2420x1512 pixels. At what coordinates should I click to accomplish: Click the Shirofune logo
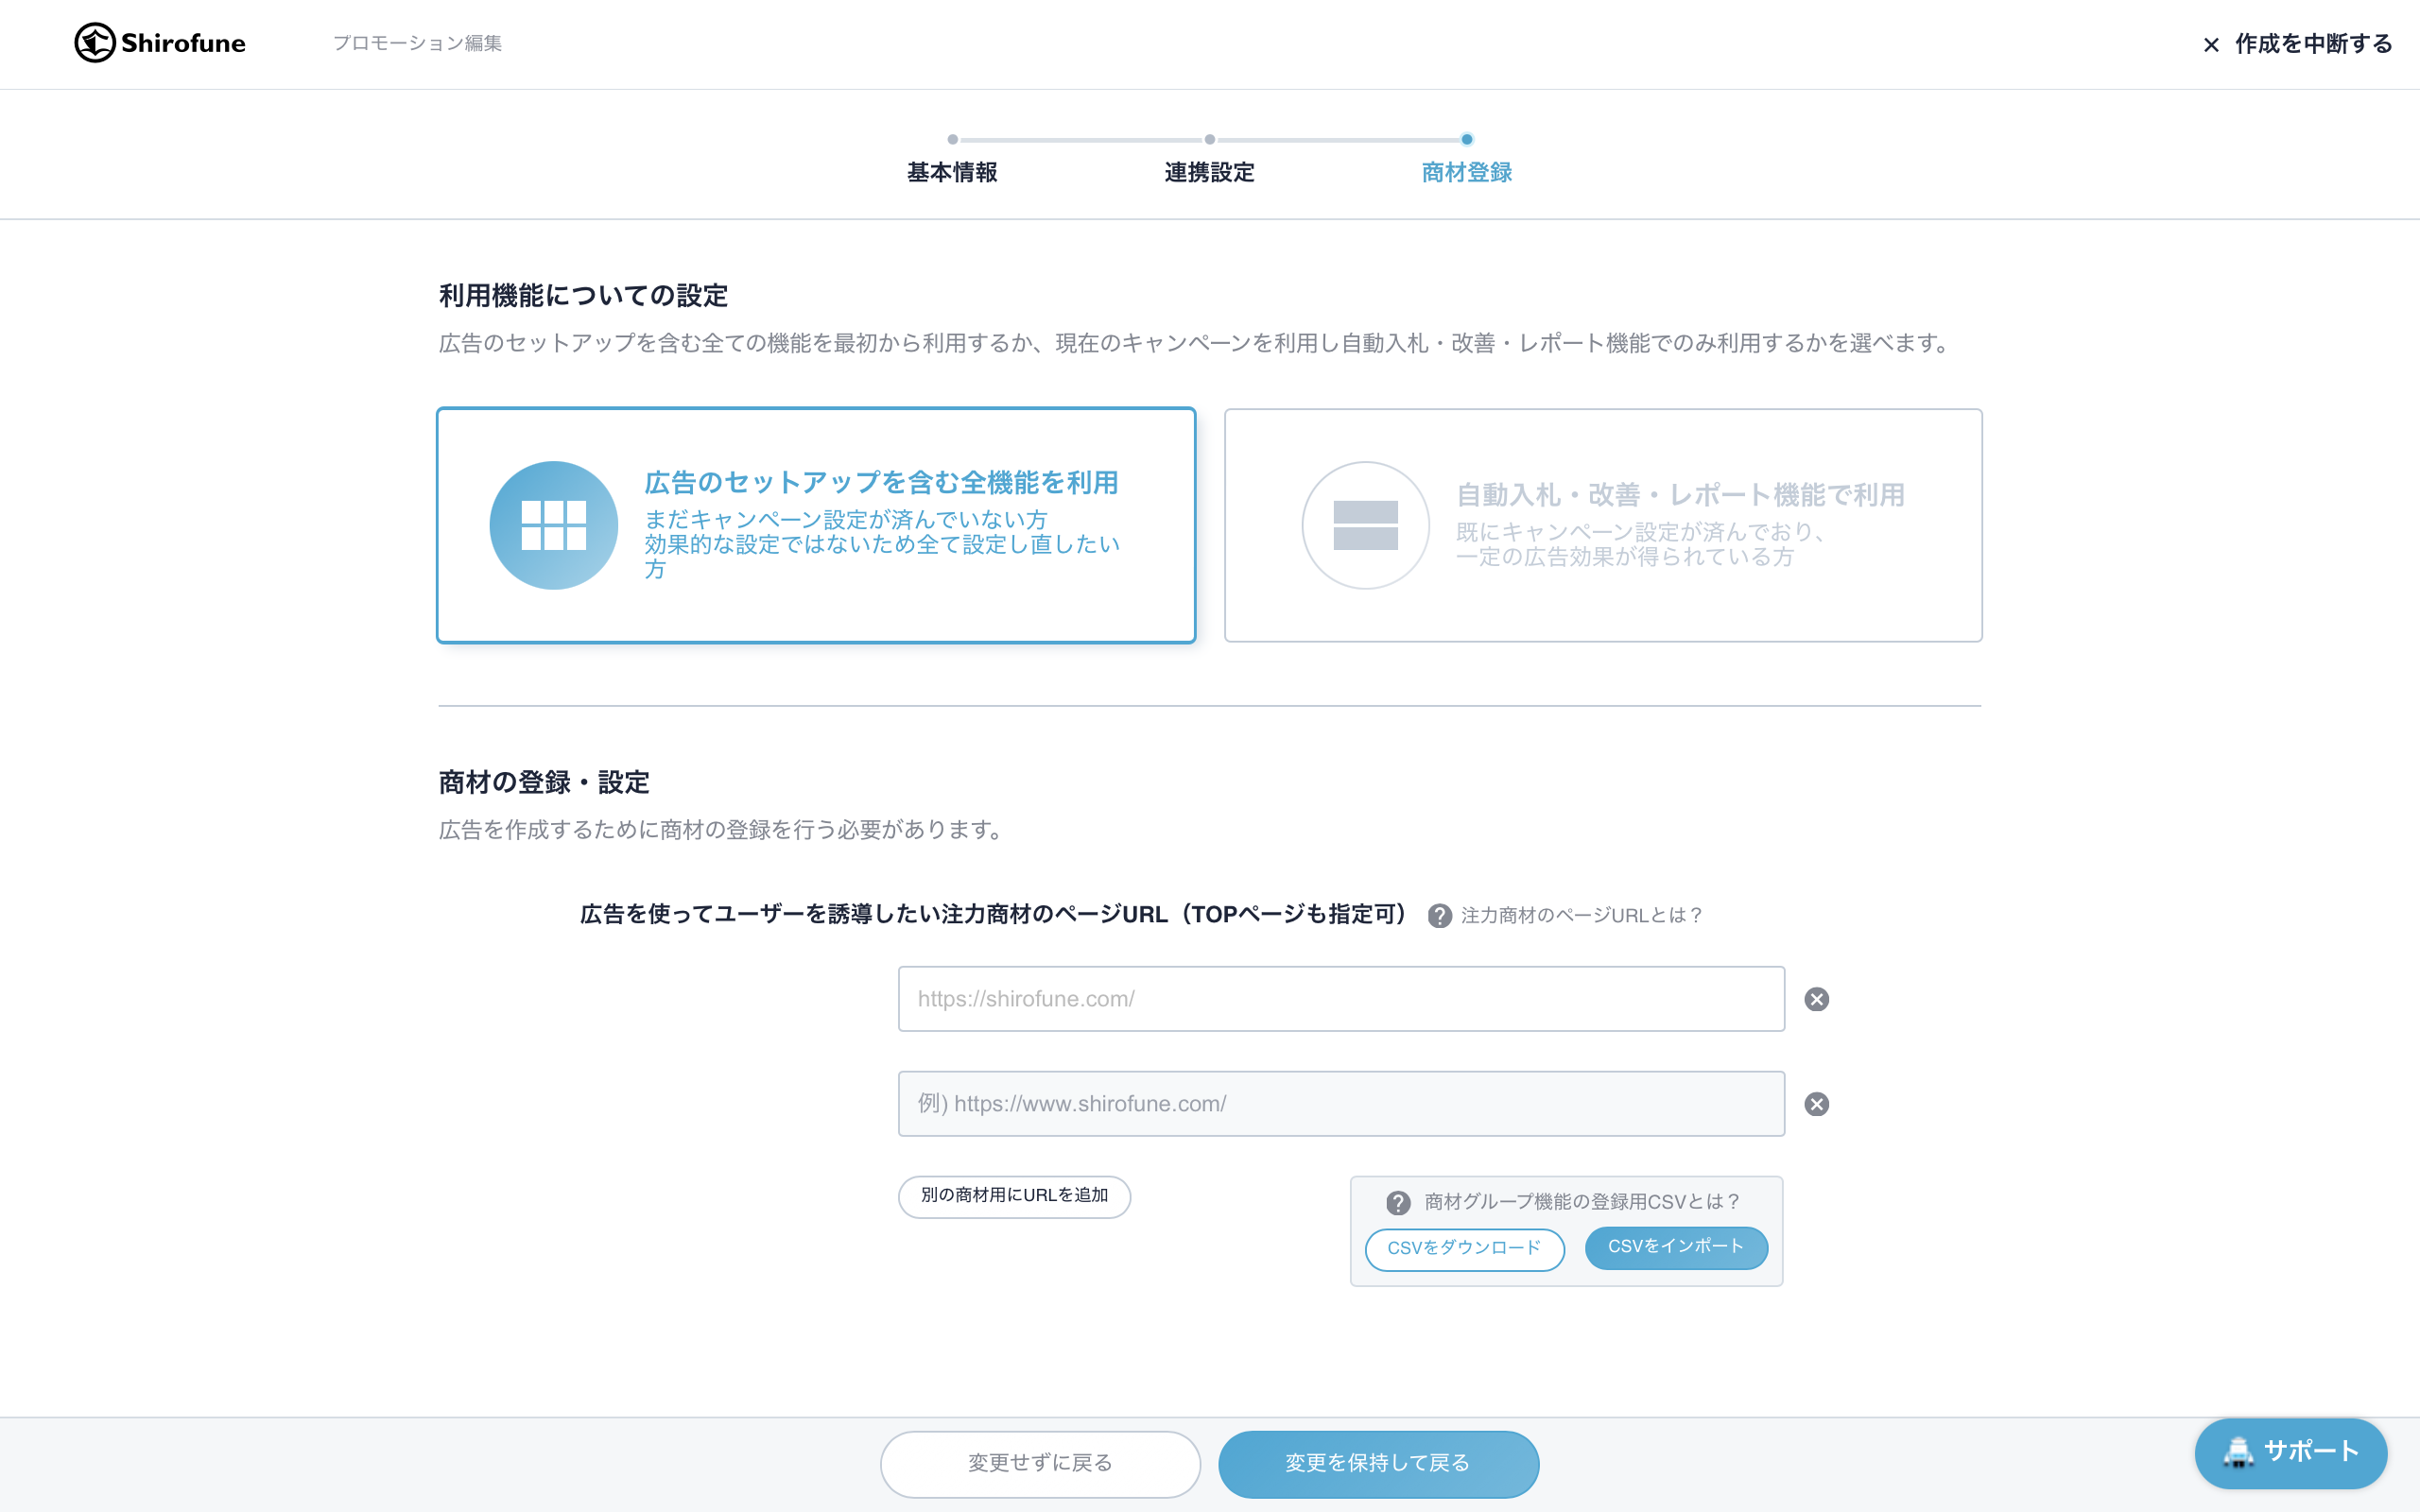[160, 43]
